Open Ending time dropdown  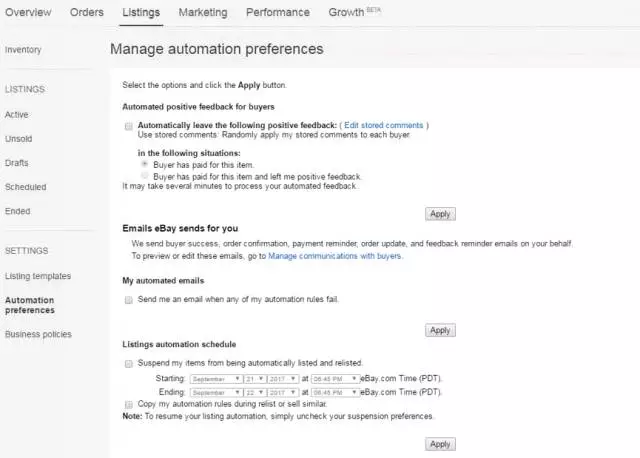[335, 393]
